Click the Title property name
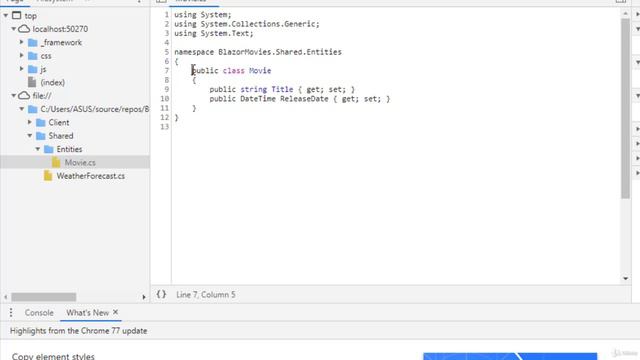The height and width of the screenshot is (360, 640). [282, 89]
